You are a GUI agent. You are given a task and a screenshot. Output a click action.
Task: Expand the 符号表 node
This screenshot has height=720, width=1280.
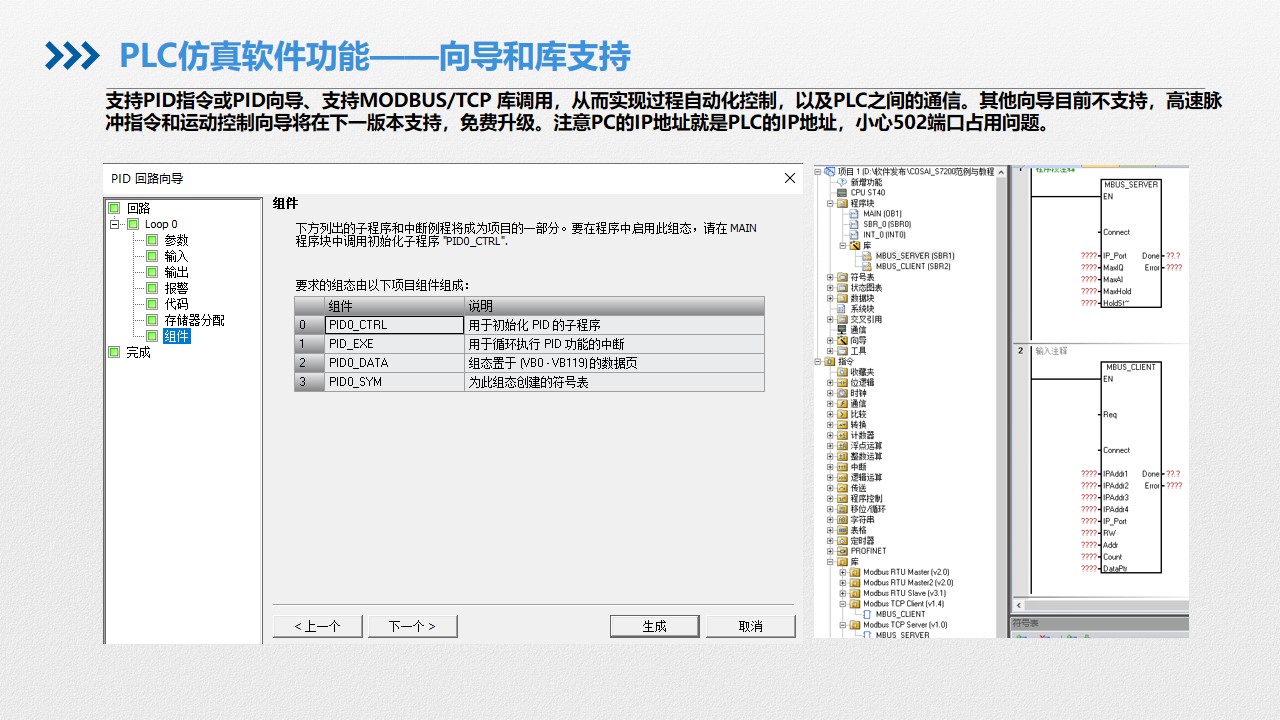point(830,277)
